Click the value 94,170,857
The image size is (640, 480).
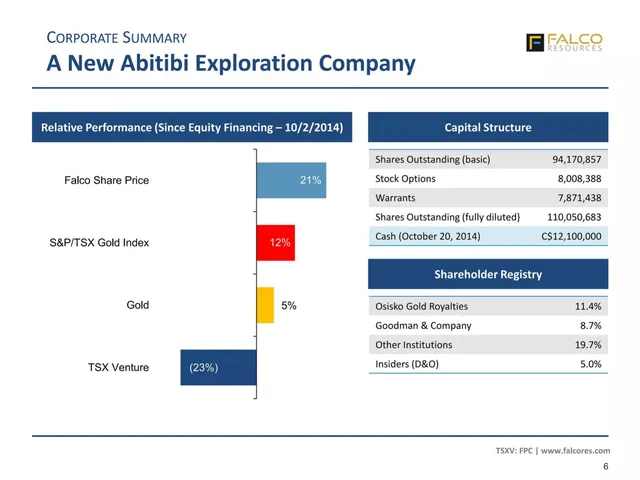[x=577, y=159]
